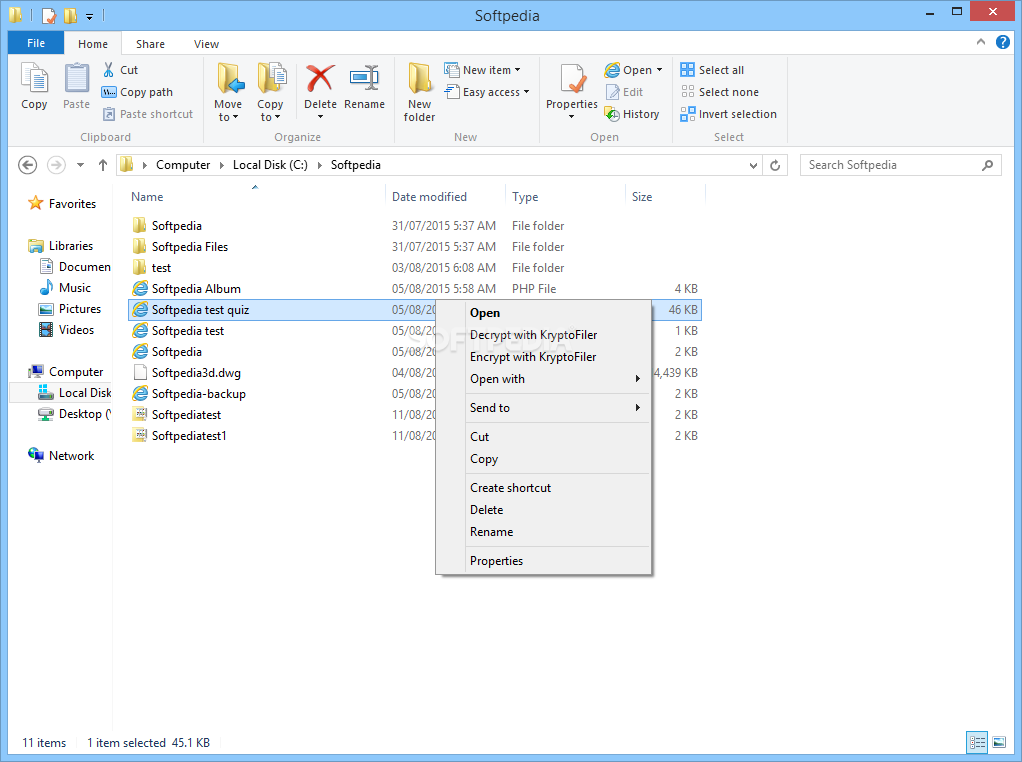Select the Softpediatest1 file
This screenshot has height=762, width=1022.
[x=415, y=435]
